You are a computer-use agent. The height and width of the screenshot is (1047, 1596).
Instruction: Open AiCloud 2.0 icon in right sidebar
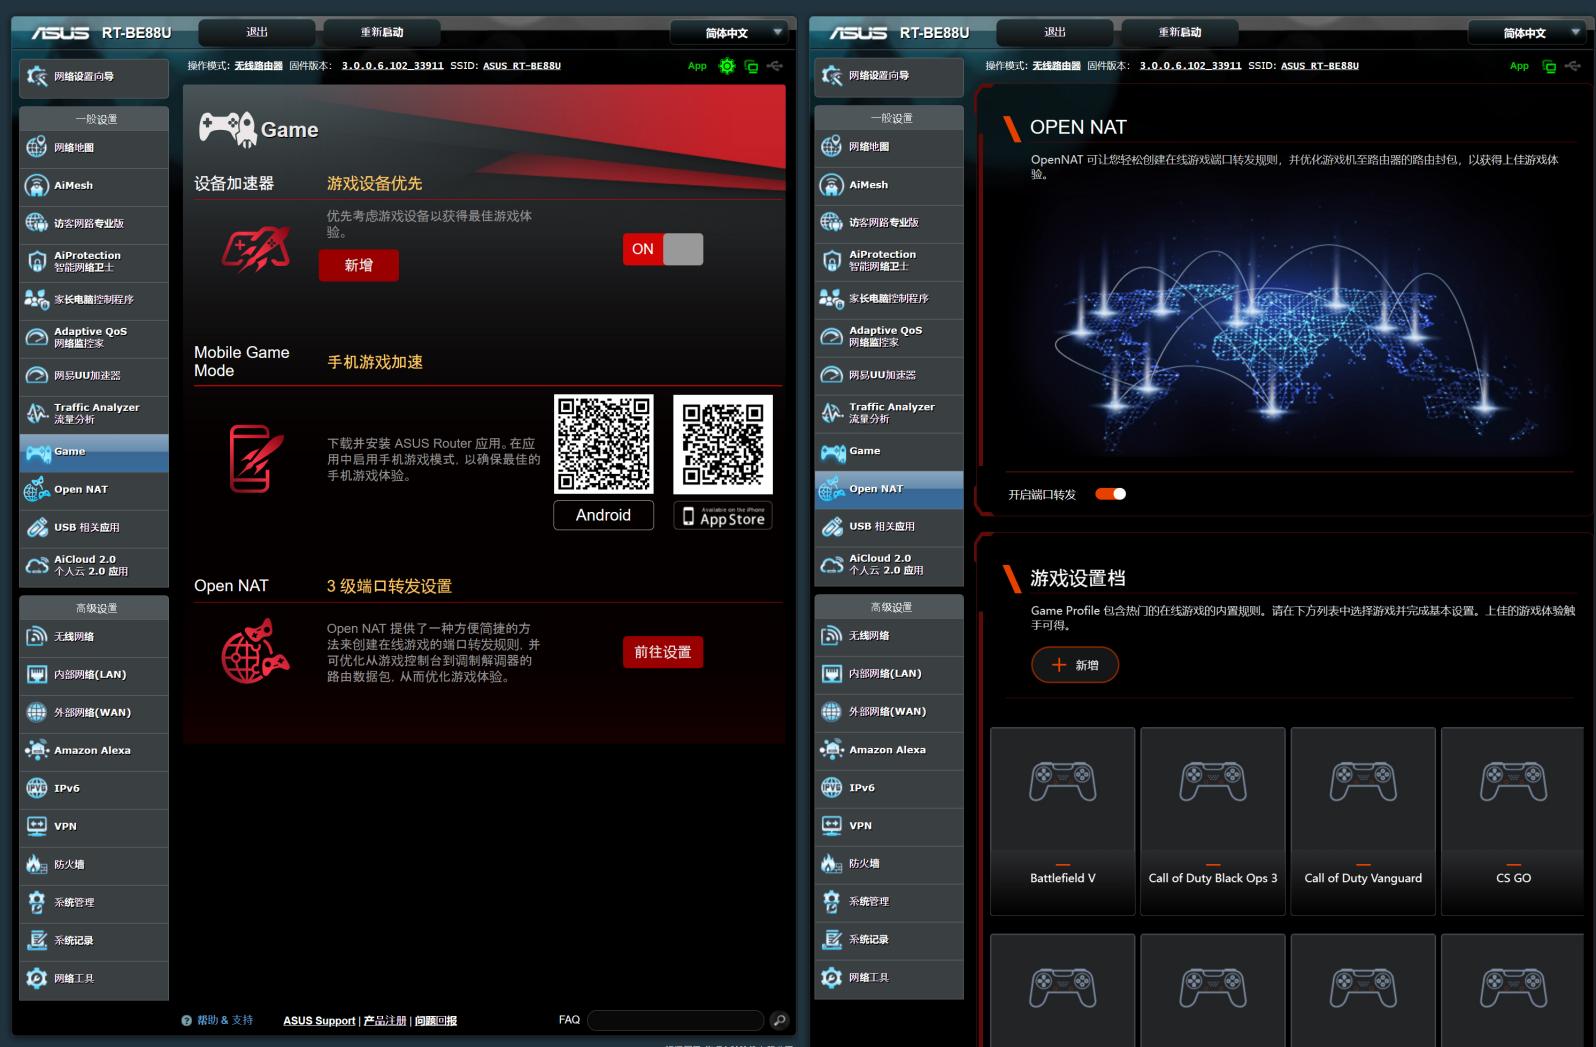pyautogui.click(x=831, y=564)
